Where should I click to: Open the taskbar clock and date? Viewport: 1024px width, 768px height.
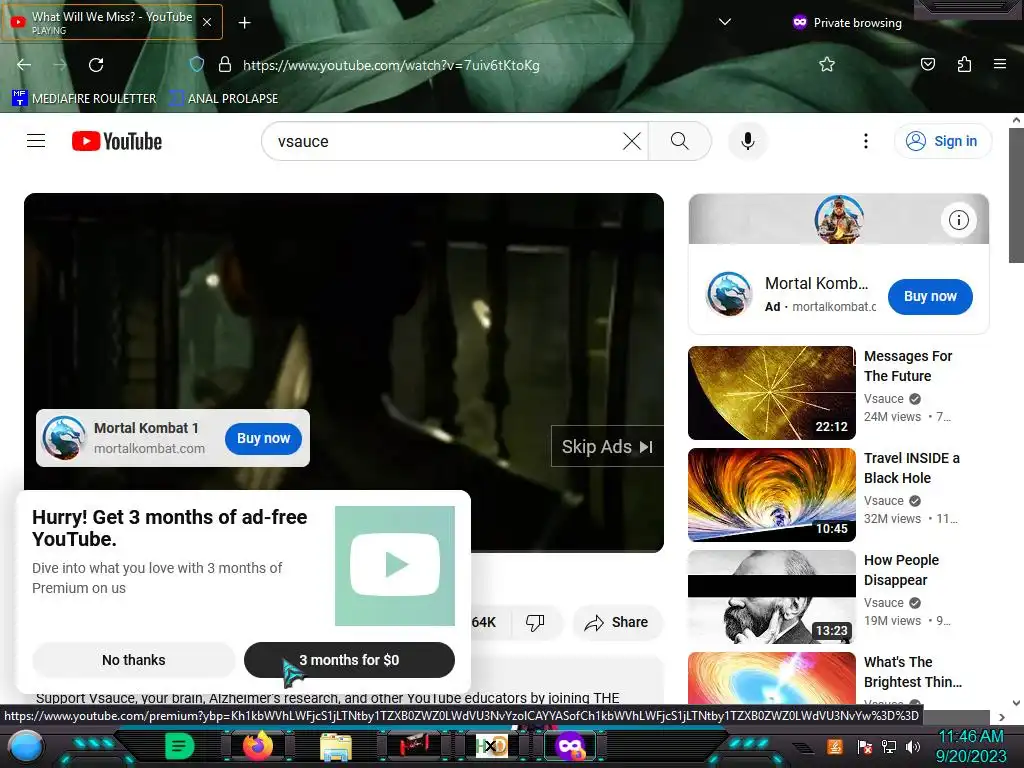(x=971, y=746)
